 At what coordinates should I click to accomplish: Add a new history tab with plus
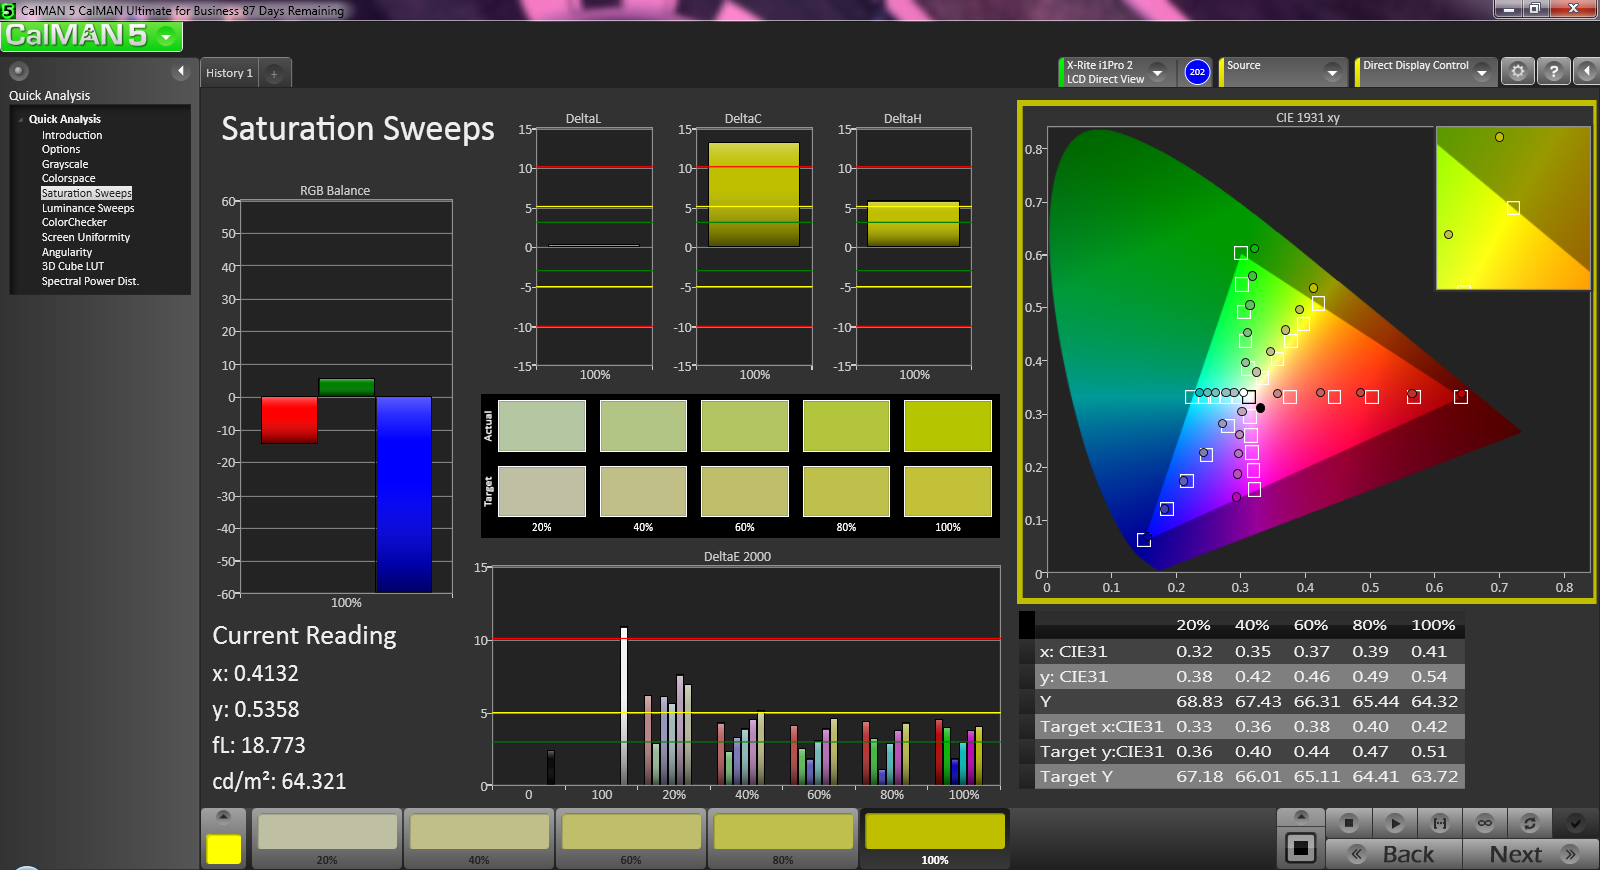click(x=274, y=73)
